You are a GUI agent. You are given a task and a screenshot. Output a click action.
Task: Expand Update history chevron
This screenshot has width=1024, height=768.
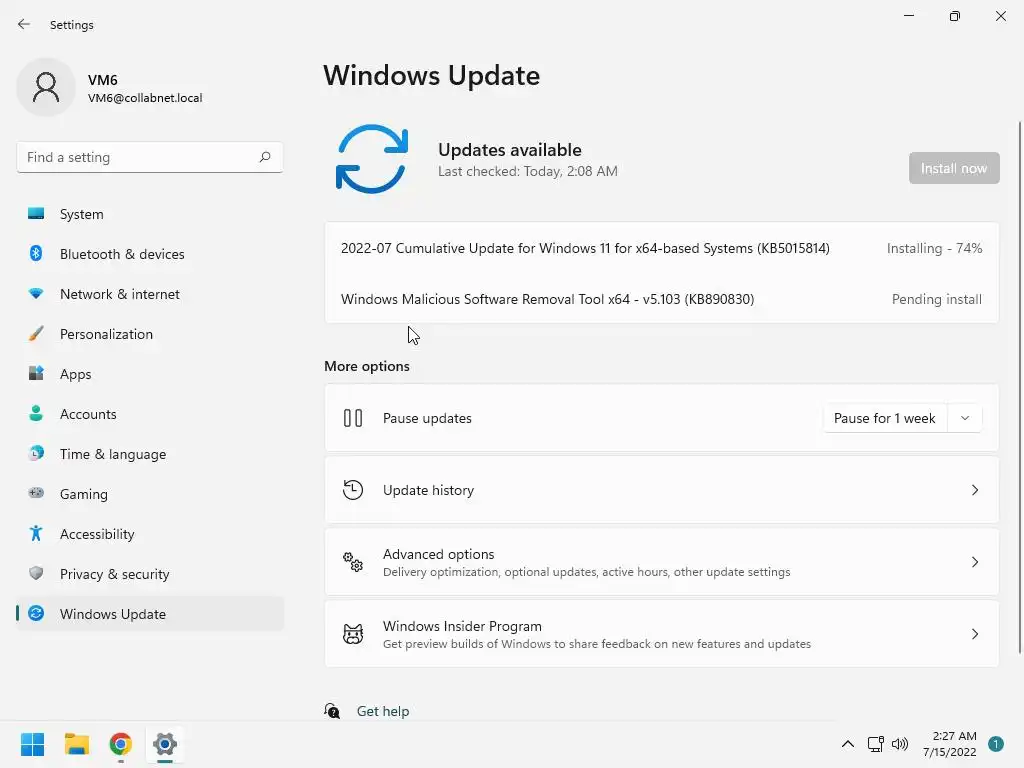(x=974, y=490)
